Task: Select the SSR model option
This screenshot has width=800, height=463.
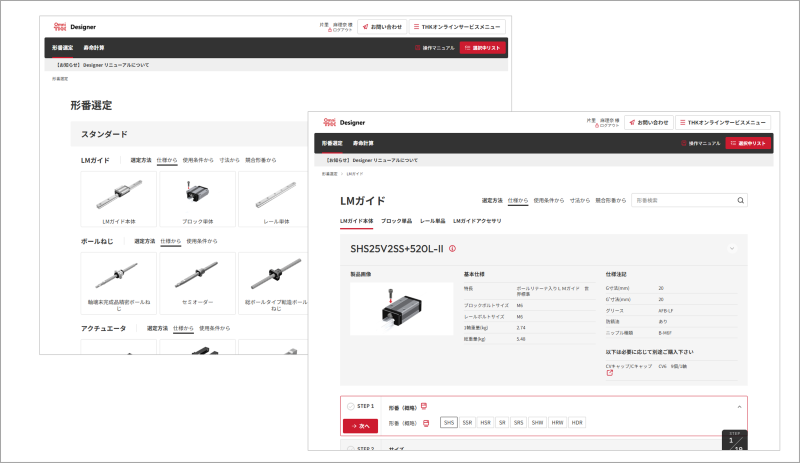Action: tap(467, 423)
